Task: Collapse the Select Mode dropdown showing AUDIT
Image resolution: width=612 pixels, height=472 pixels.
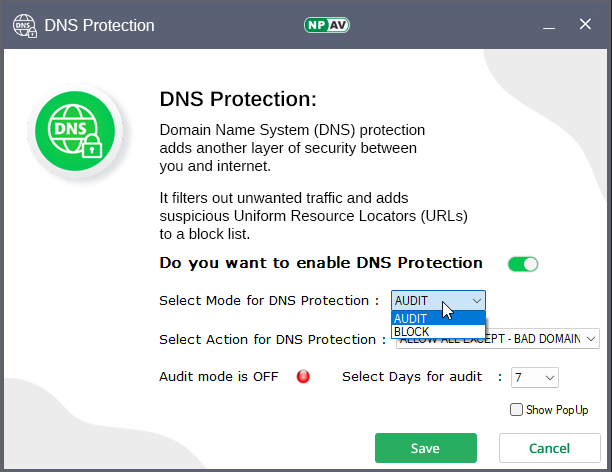Action: [477, 300]
